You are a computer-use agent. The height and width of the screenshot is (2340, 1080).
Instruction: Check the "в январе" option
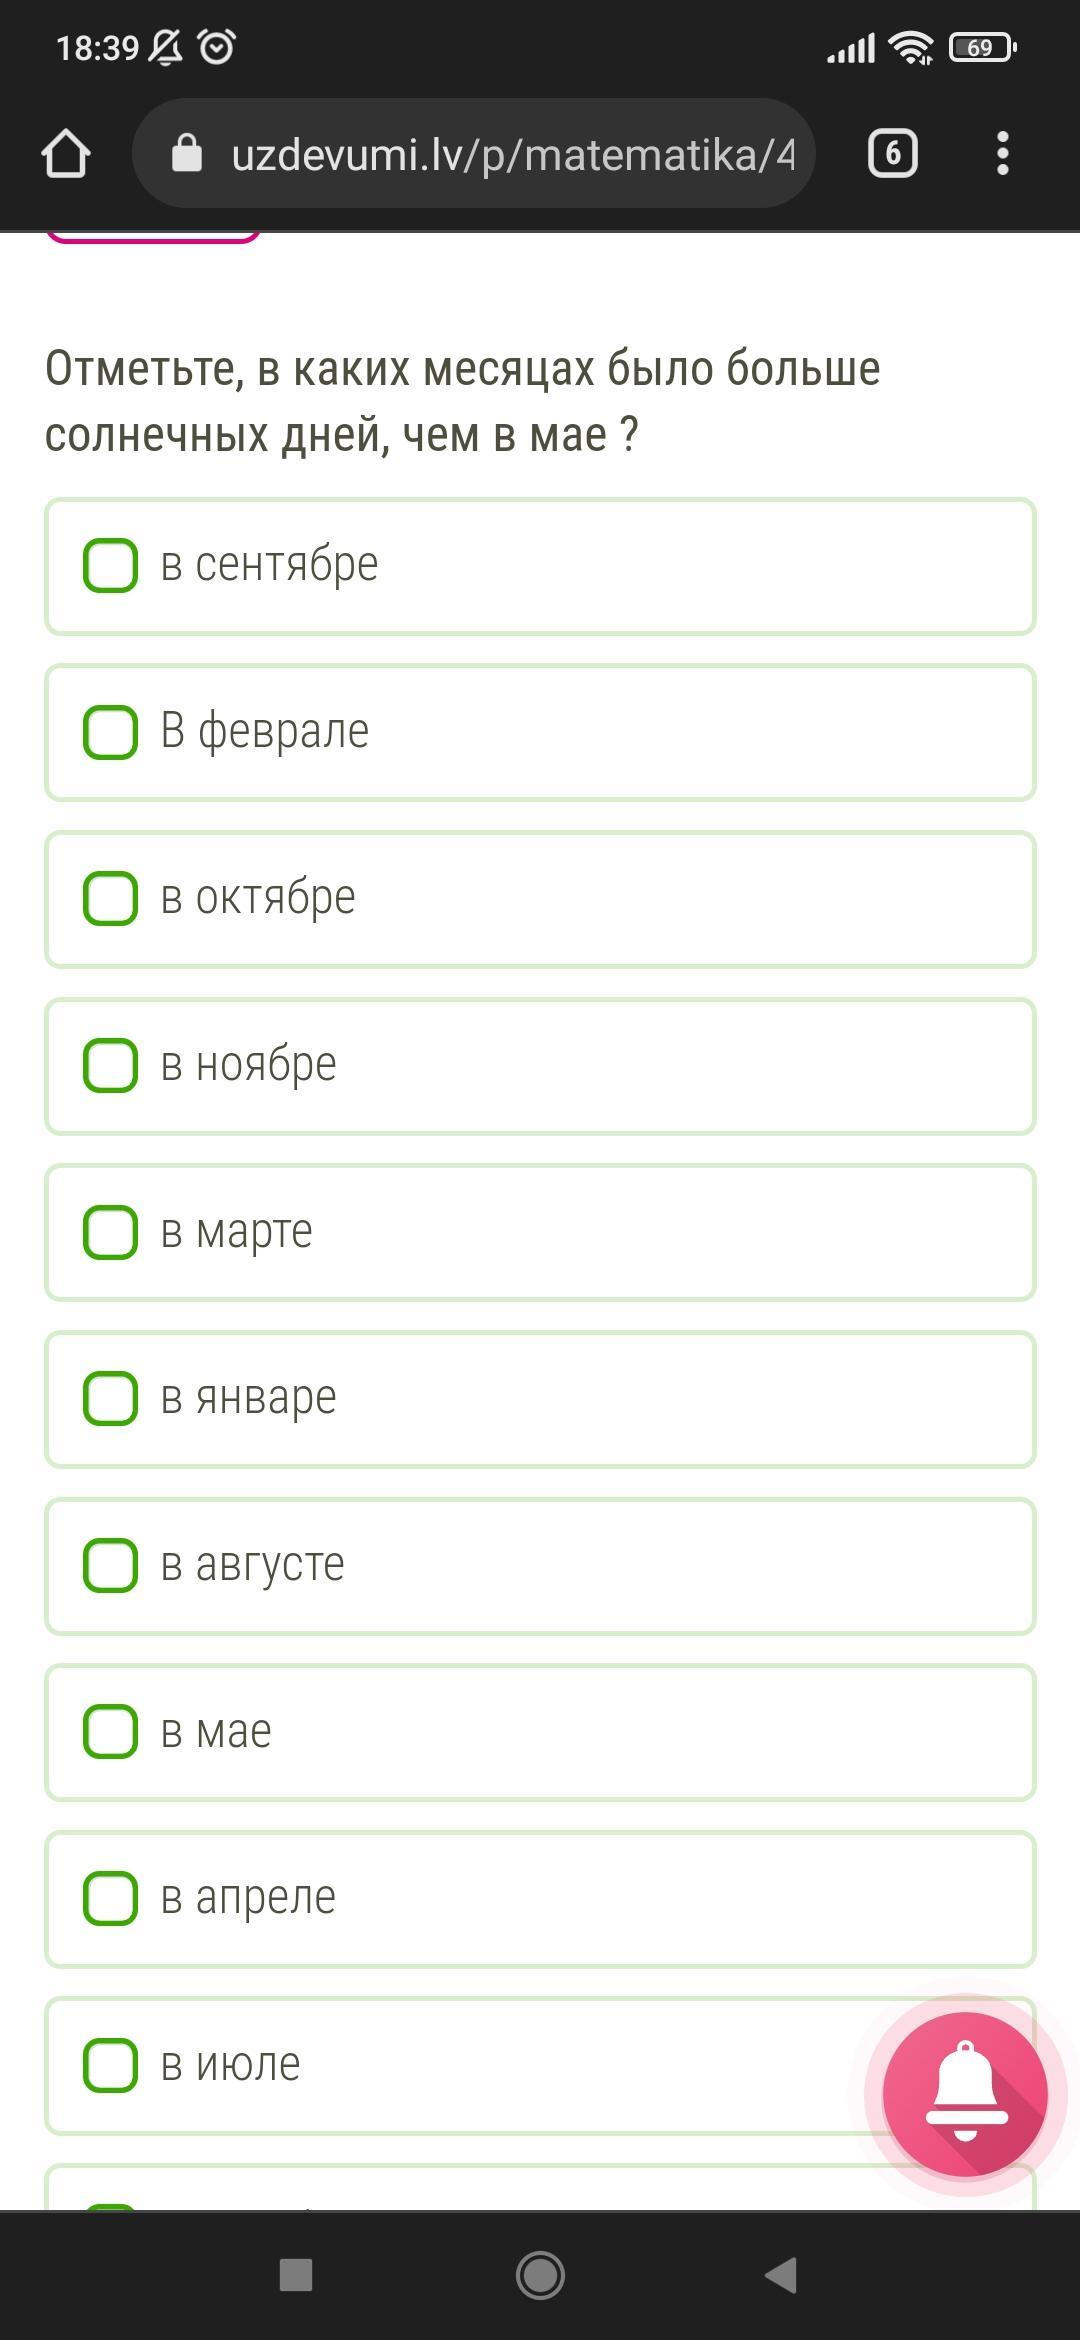coord(110,1398)
